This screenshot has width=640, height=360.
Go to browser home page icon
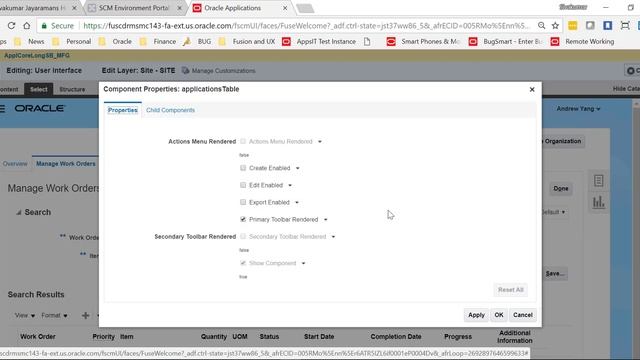click(x=27, y=26)
